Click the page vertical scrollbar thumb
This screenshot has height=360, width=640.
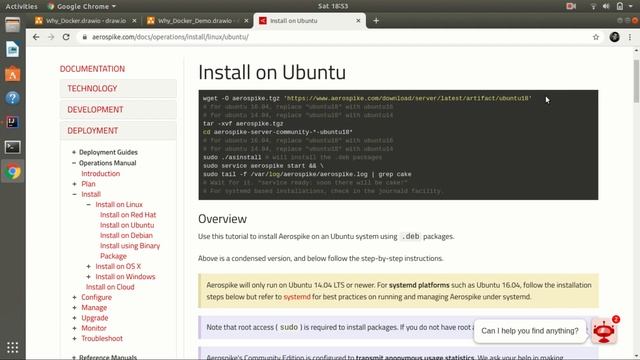(636, 81)
